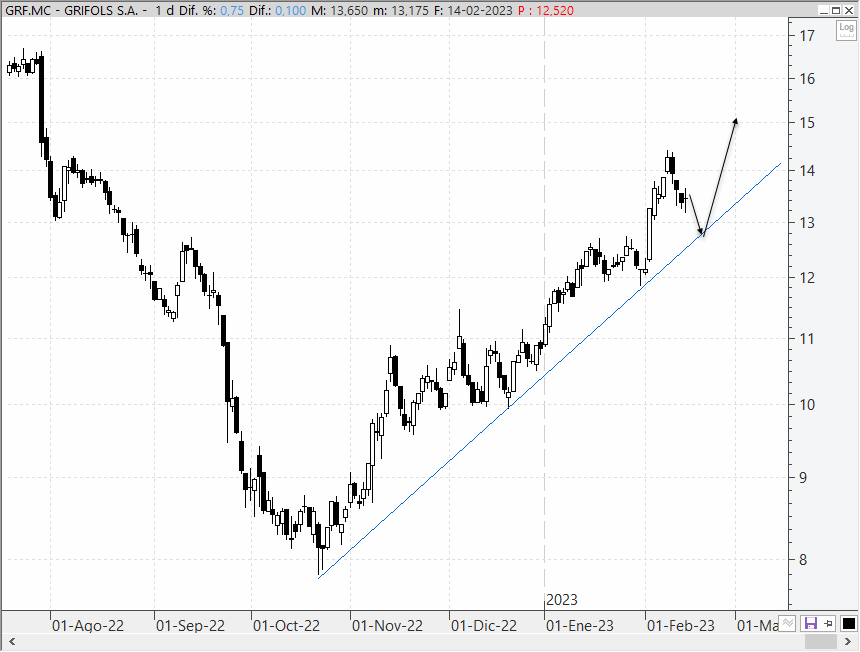Click price axis label 9
This screenshot has height=652, width=860.
804,478
